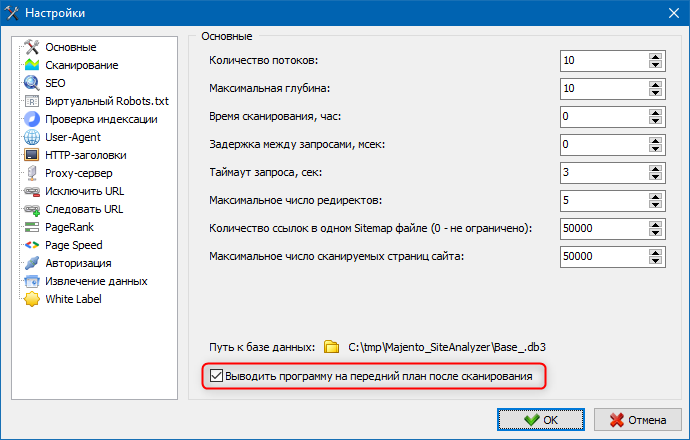Increase Количество потоков value
Image resolution: width=690 pixels, height=440 pixels.
[655, 57]
